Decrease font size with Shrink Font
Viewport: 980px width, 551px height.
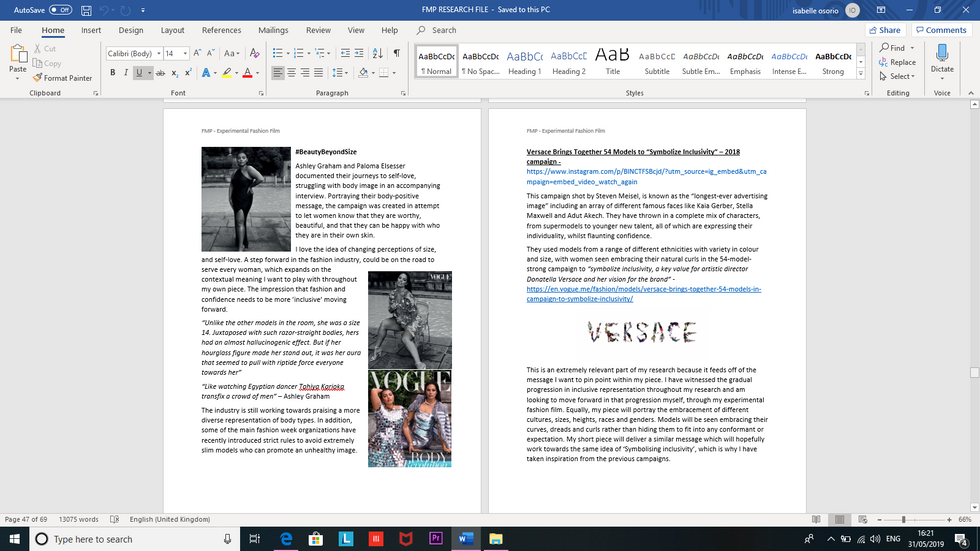pos(211,53)
